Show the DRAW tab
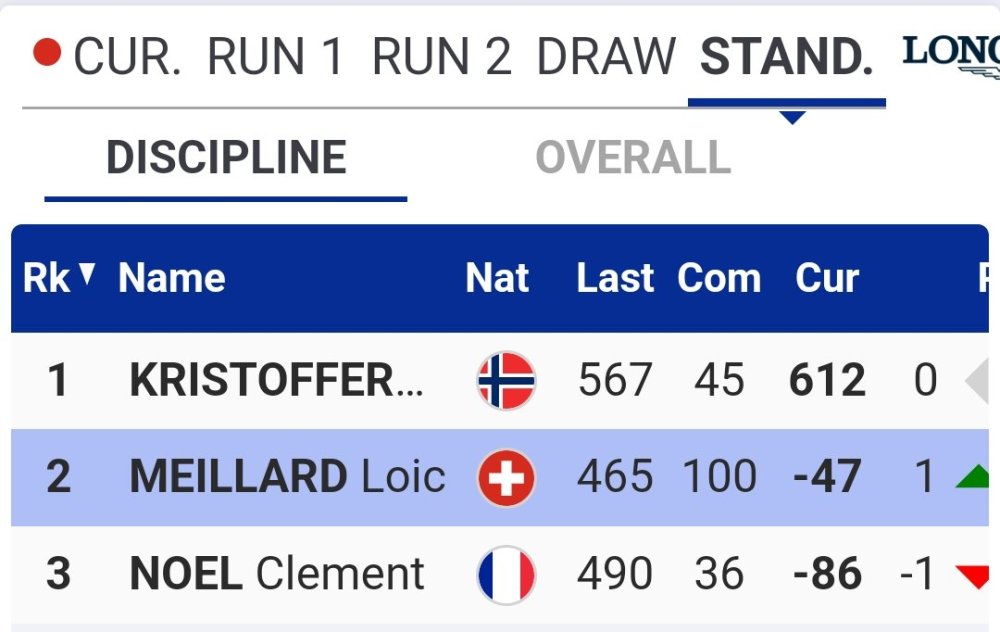The height and width of the screenshot is (632, 1000). (x=606, y=57)
